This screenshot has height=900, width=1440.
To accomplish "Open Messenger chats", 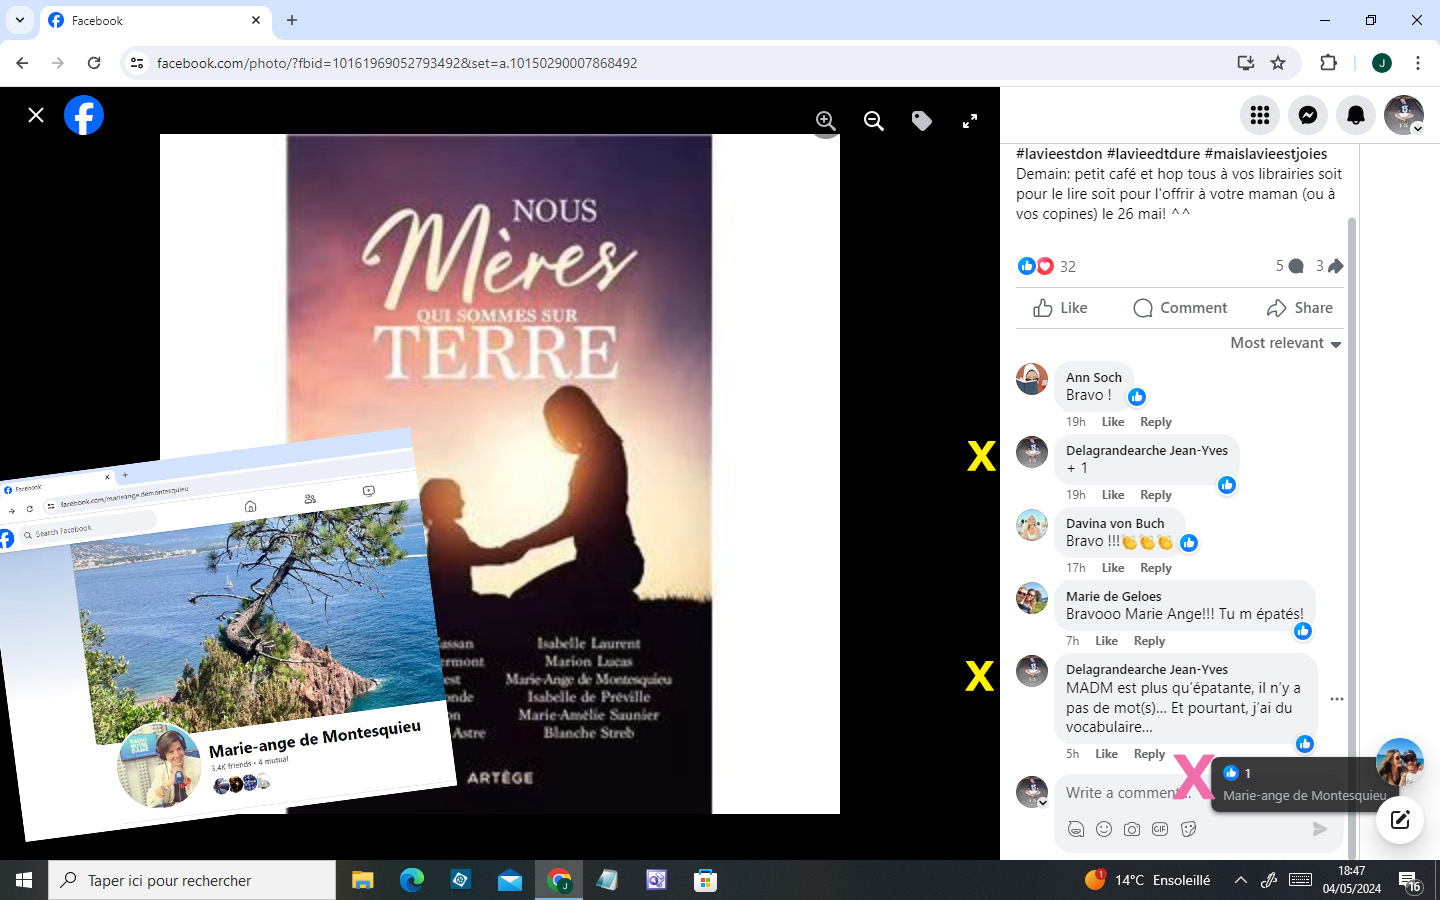I will pos(1308,115).
